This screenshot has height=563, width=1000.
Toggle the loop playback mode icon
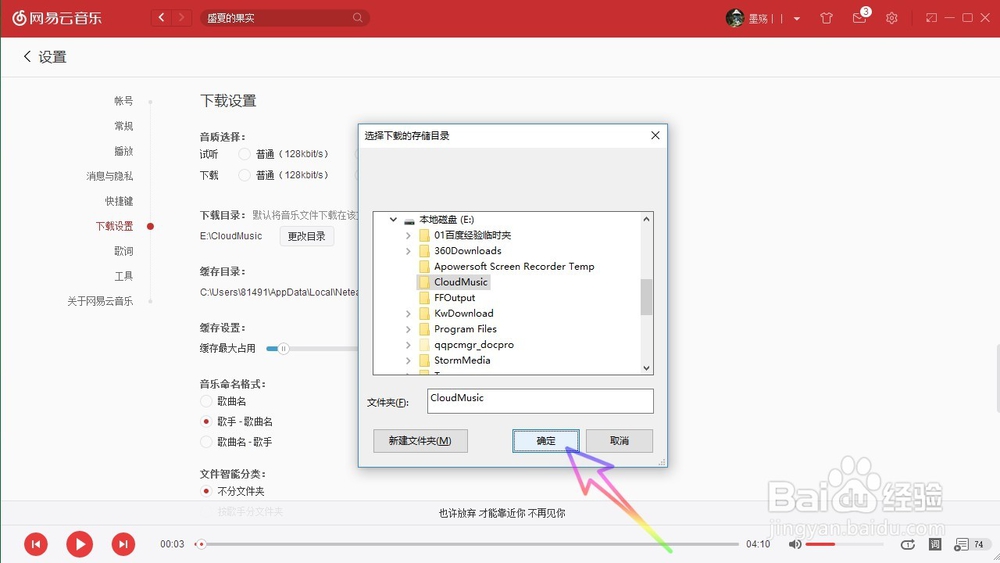tap(908, 544)
